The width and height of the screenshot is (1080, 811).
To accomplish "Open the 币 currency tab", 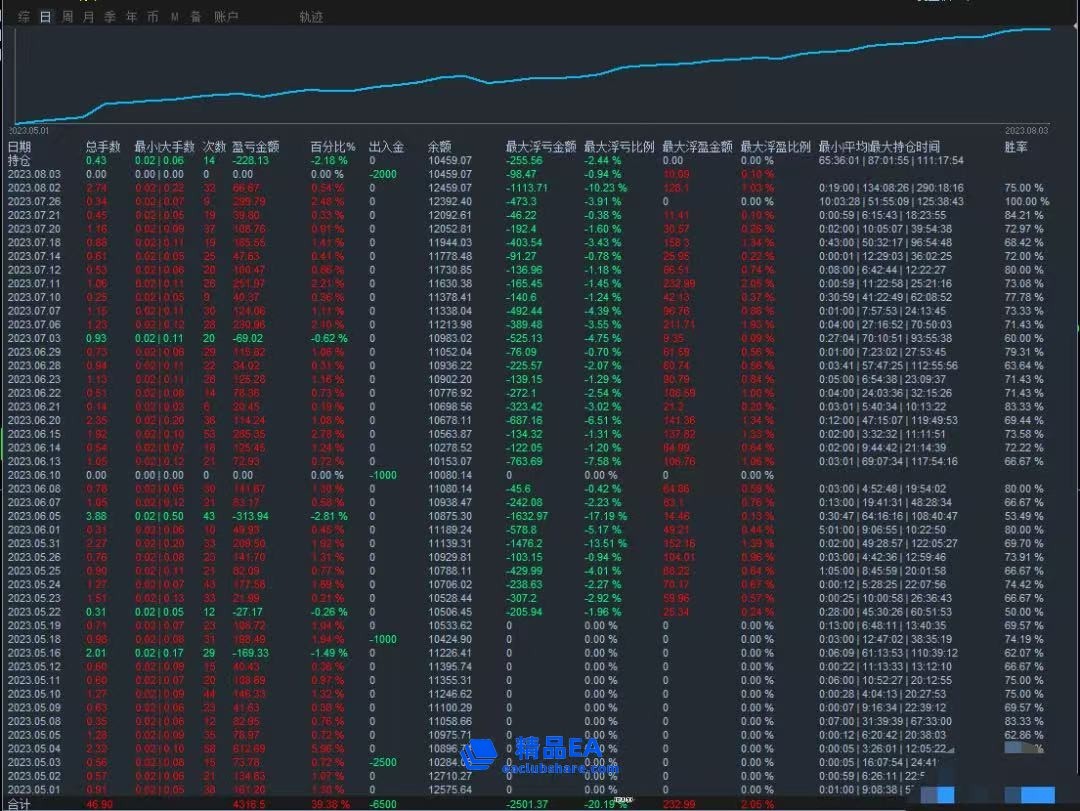I will (x=152, y=17).
